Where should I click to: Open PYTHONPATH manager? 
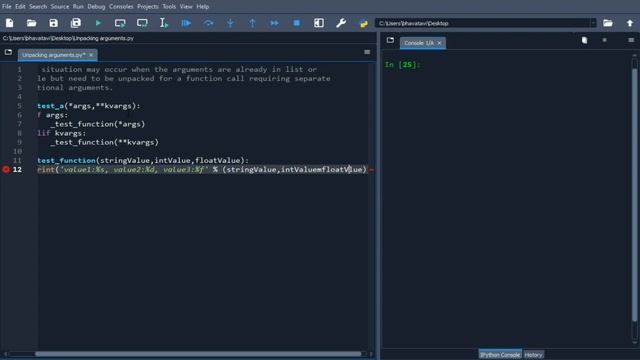coord(363,23)
